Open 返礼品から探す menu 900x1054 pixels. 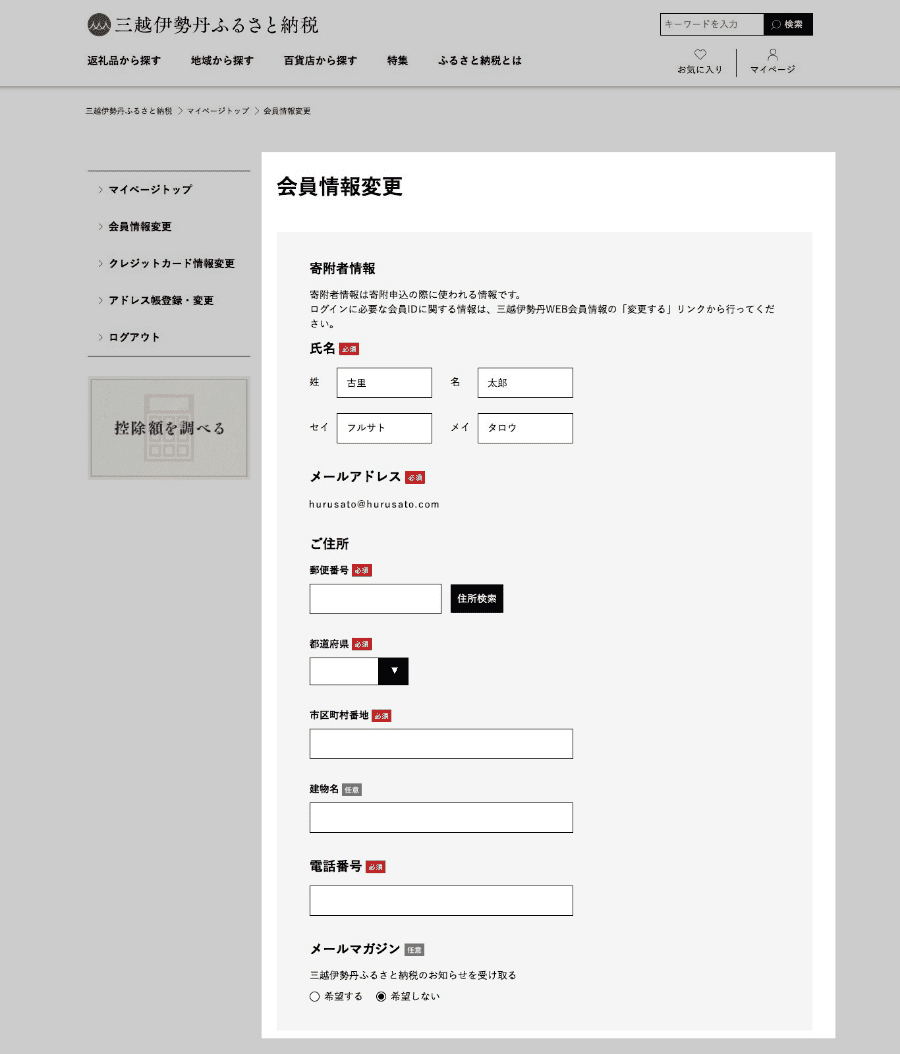(x=124, y=60)
